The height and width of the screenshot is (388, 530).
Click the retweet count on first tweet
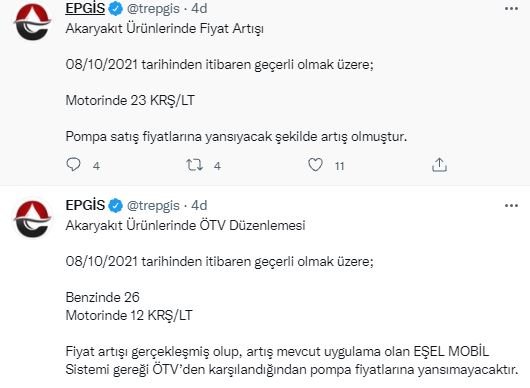[x=217, y=166]
